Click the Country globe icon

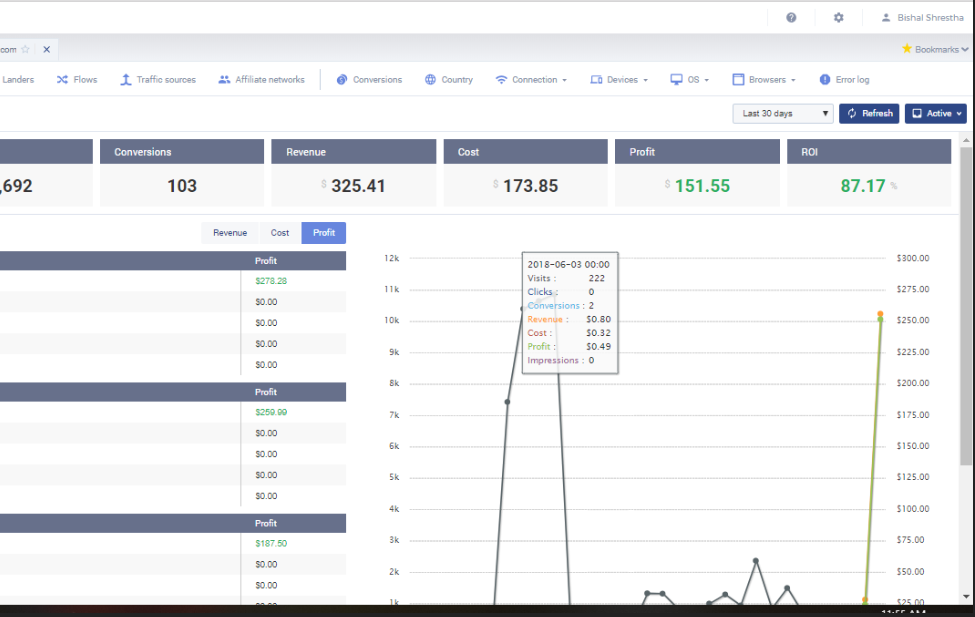pos(430,80)
